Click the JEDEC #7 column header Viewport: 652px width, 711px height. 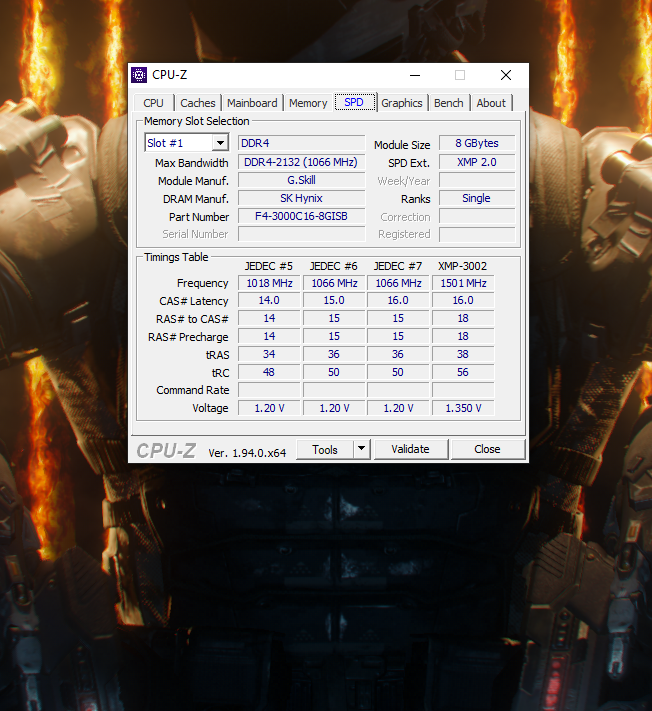pyautogui.click(x=398, y=266)
